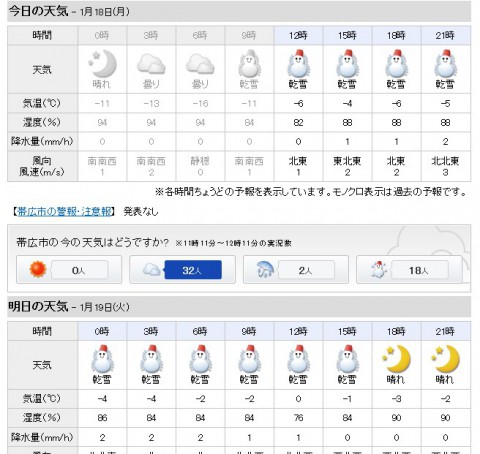The width and height of the screenshot is (480, 454).
Task: Click today's 18時 snowman icon
Action: point(396,64)
